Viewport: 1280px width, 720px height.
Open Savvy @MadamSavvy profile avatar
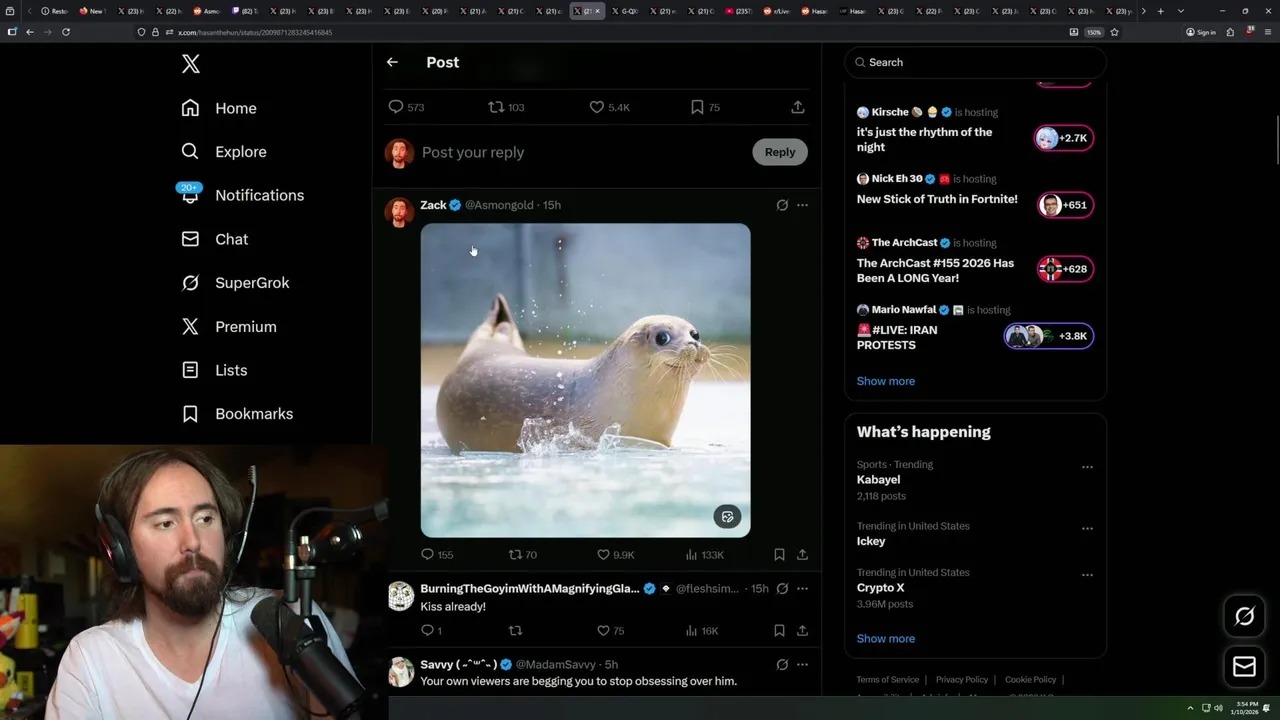coord(401,672)
